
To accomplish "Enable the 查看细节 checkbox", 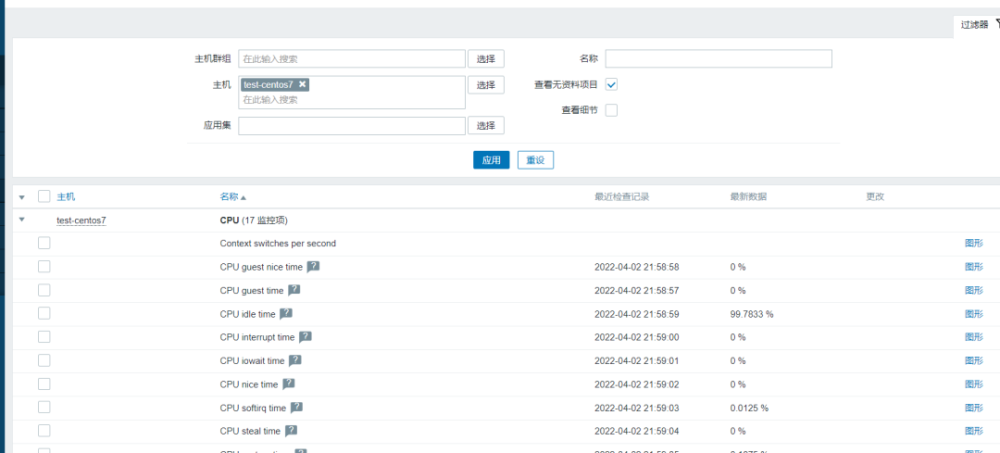I will (x=611, y=110).
